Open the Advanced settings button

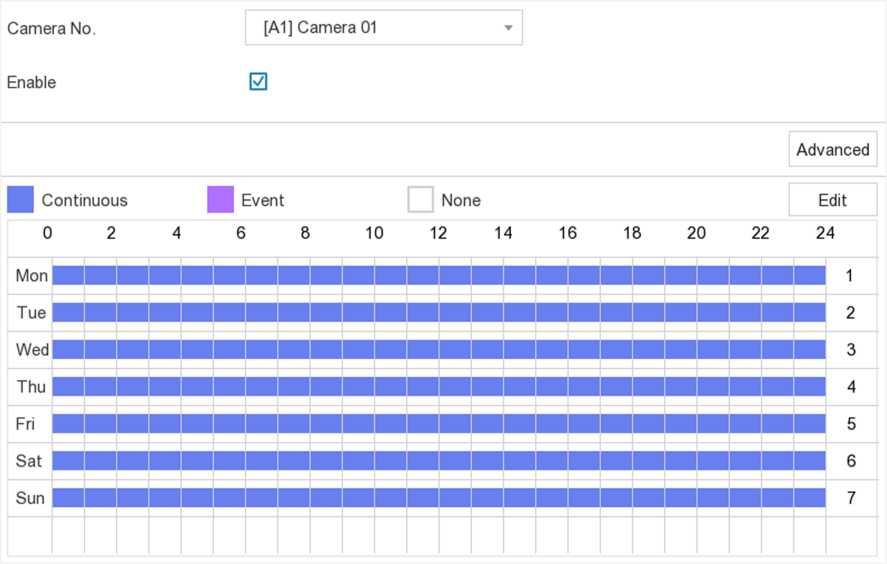pyautogui.click(x=832, y=150)
